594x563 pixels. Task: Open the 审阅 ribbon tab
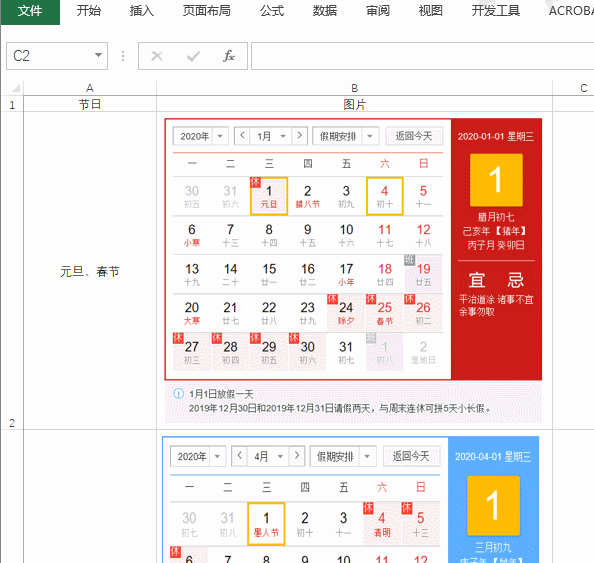point(378,11)
